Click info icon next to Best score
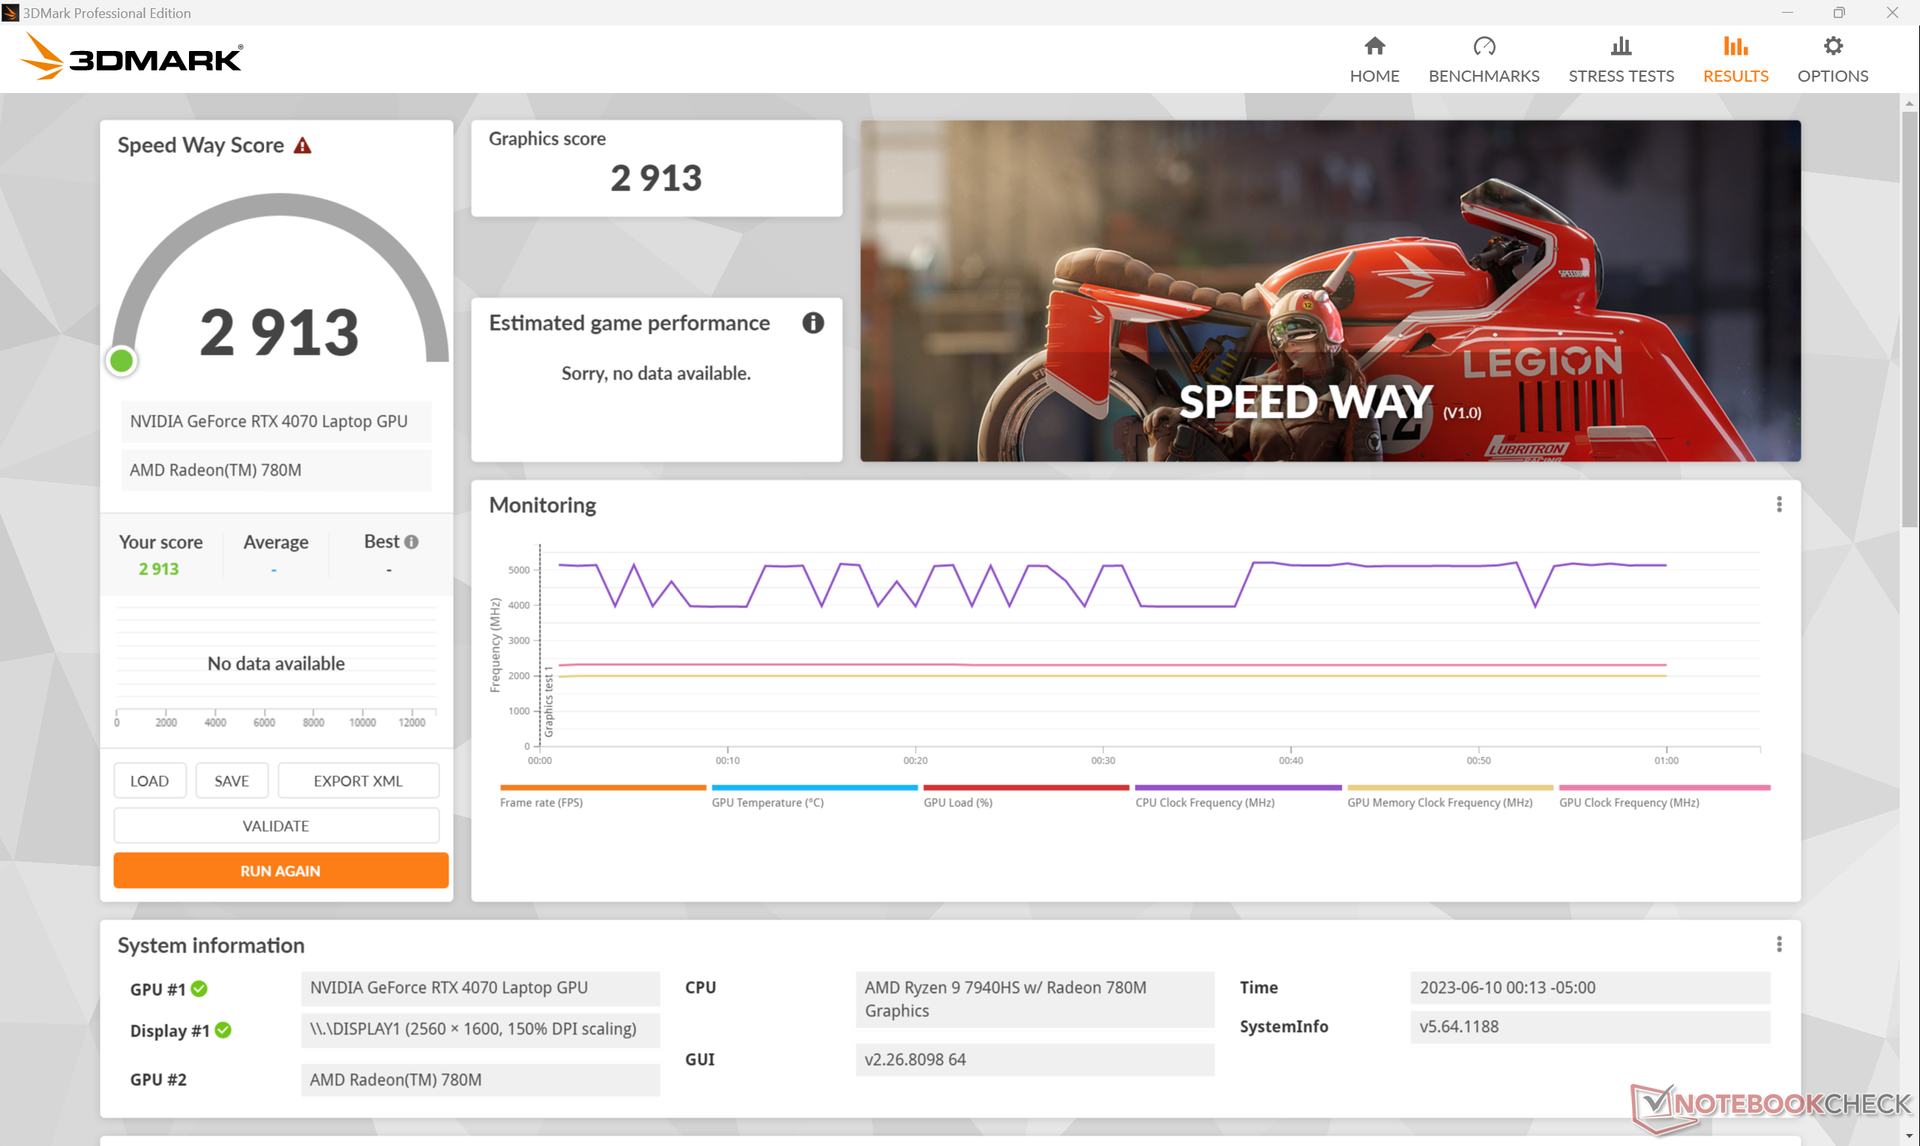1920x1146 pixels. 411,542
